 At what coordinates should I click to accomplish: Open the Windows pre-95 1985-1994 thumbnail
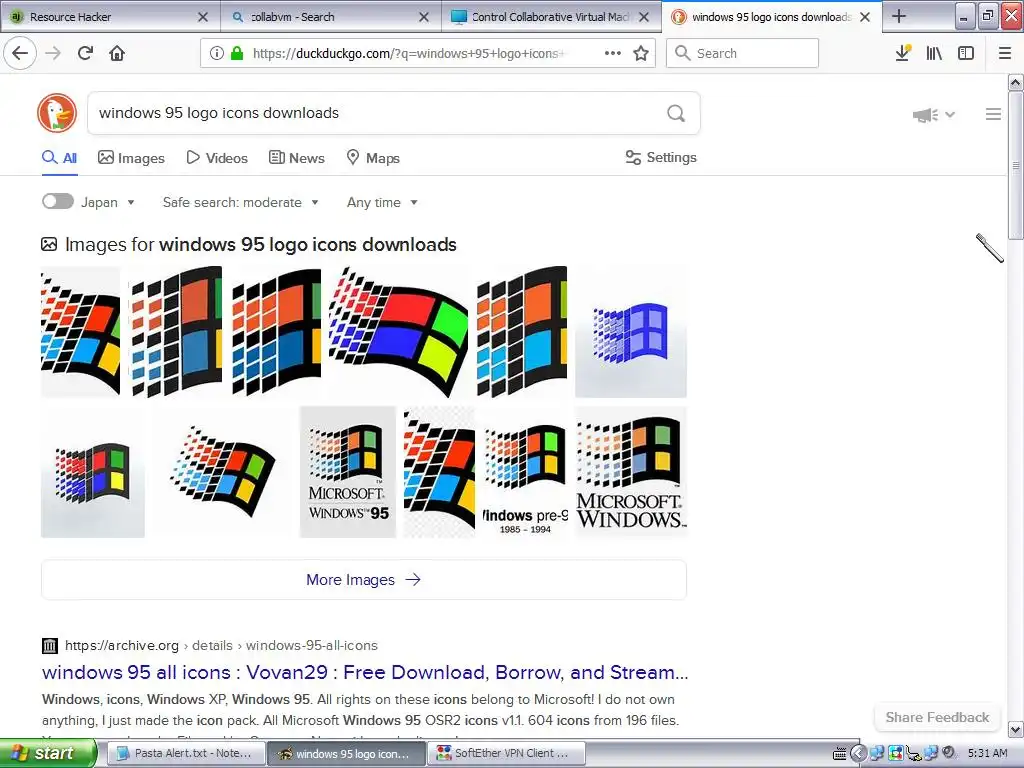pos(525,472)
